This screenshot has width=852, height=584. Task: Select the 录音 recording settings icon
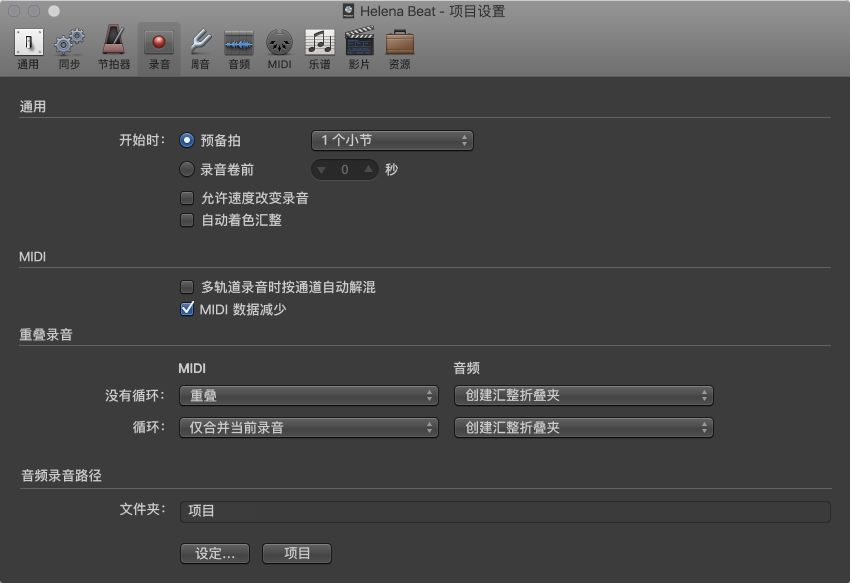(159, 48)
